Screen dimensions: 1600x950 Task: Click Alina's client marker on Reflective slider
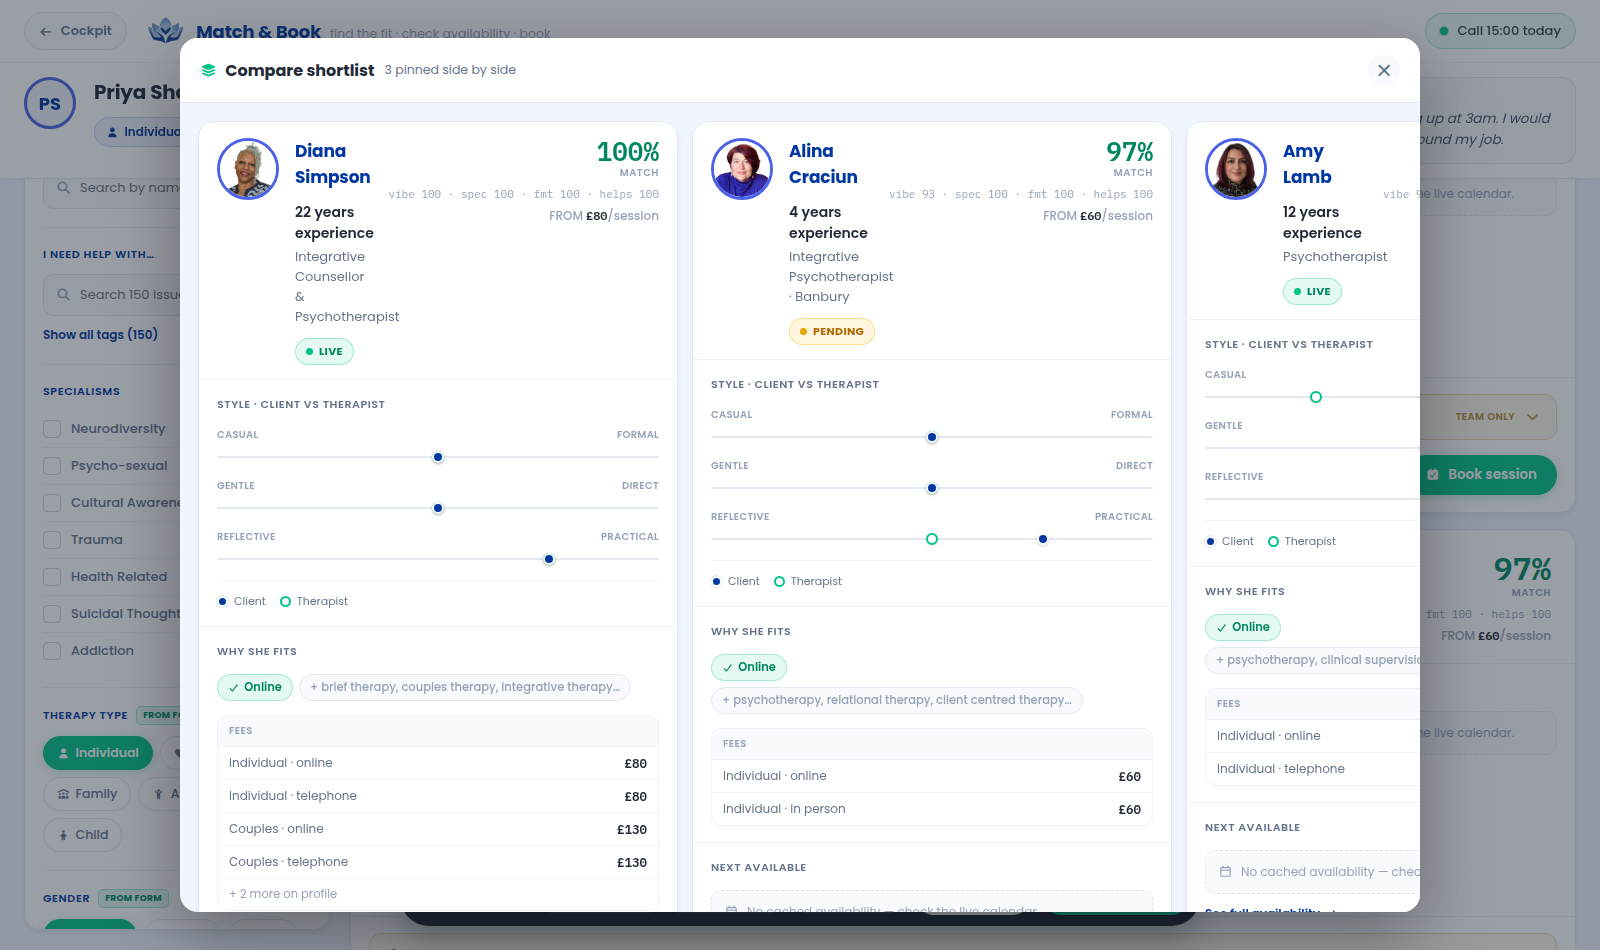(1043, 539)
